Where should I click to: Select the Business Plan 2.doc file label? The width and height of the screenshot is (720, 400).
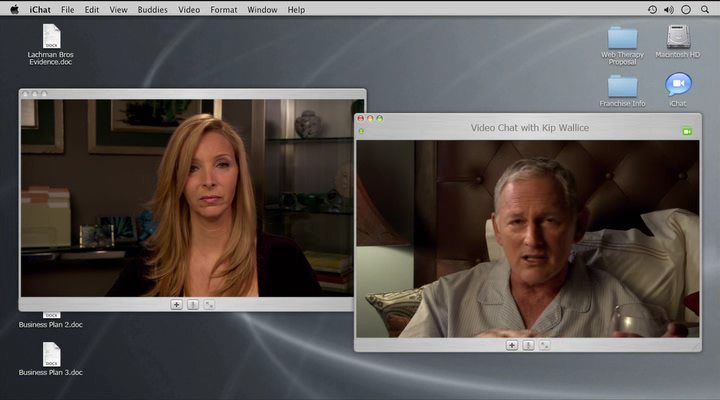tap(51, 325)
